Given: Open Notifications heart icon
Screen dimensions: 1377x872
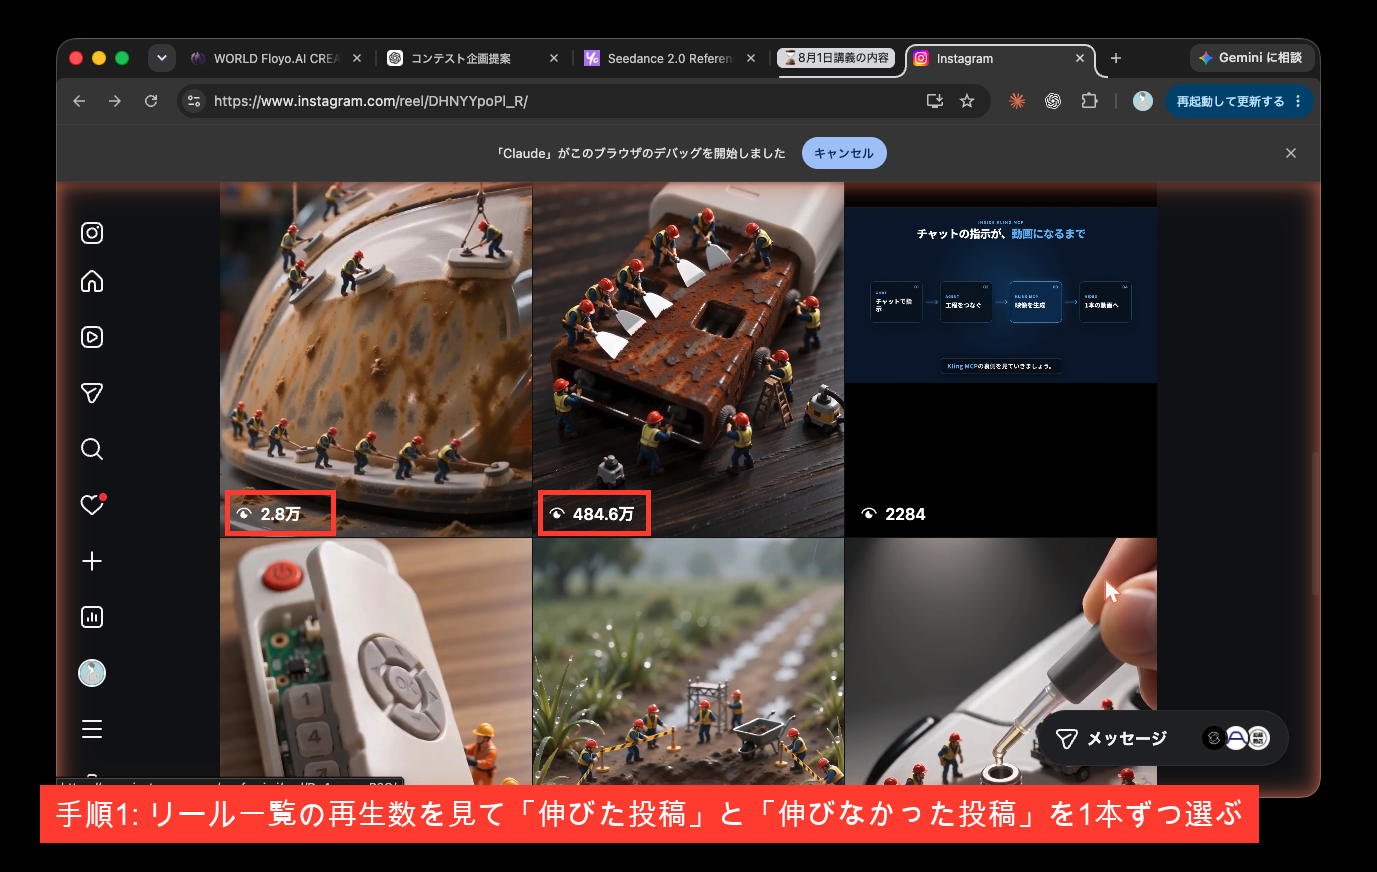Looking at the screenshot, I should pyautogui.click(x=92, y=505).
